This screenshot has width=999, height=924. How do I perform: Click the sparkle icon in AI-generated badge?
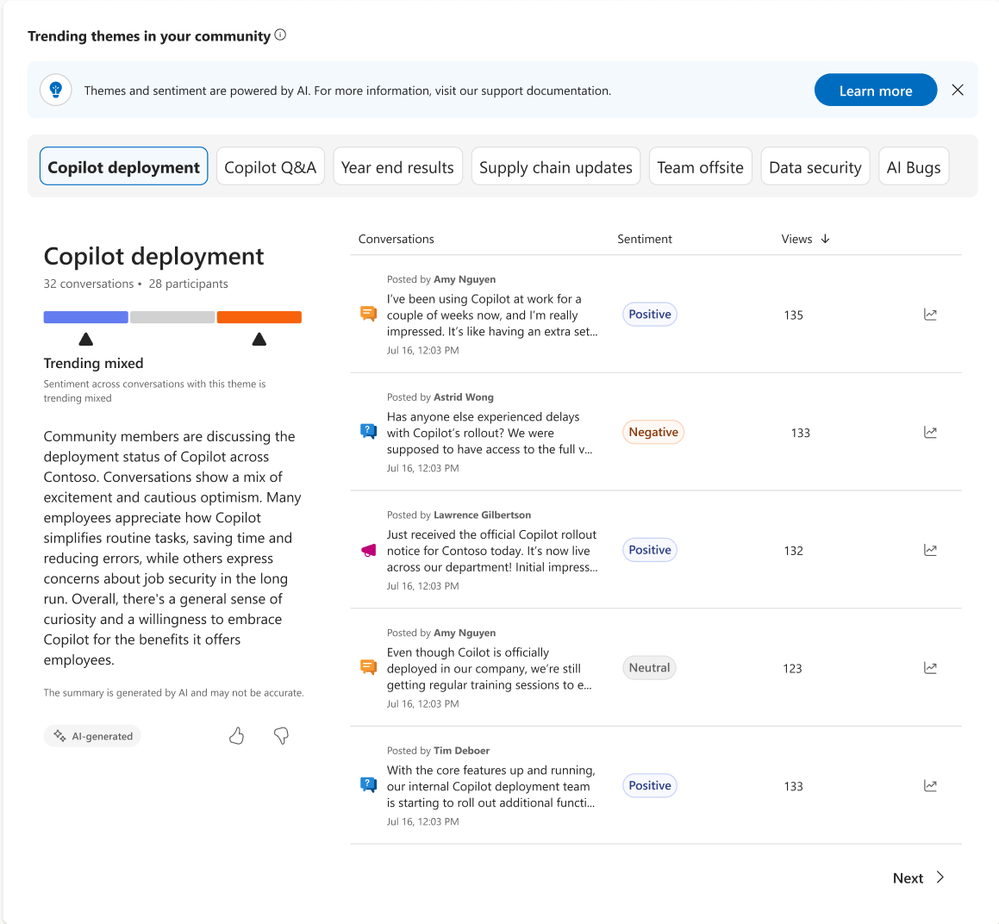pos(59,735)
